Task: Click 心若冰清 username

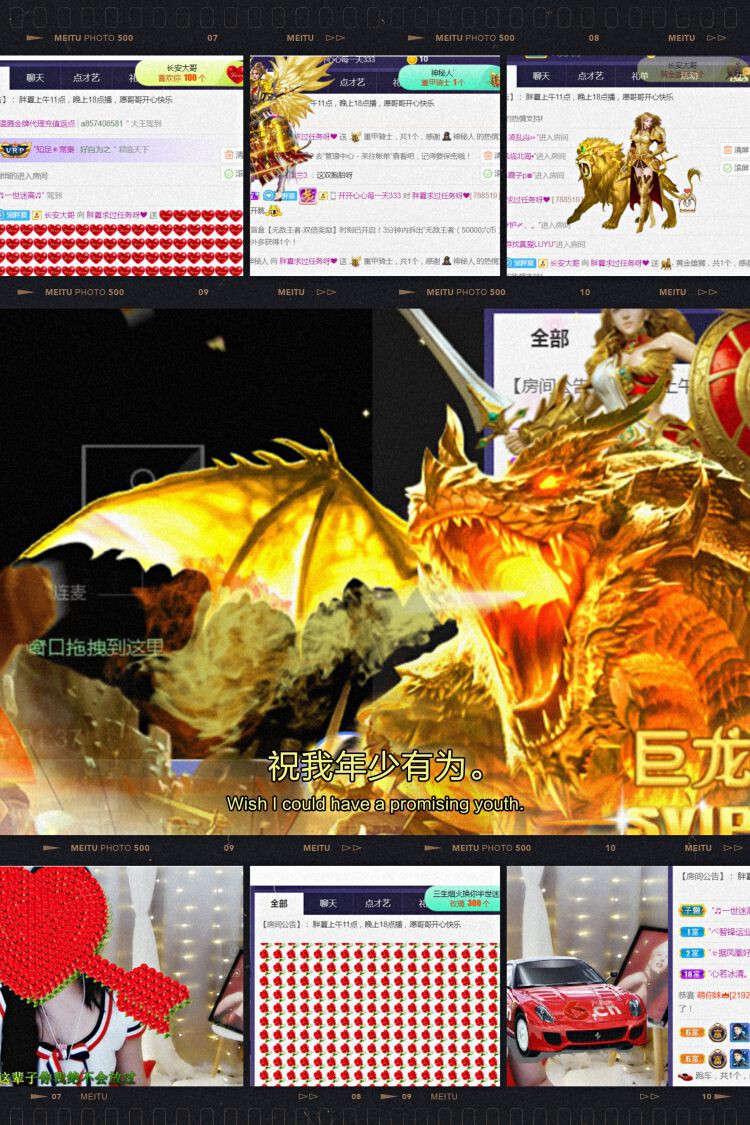Action: (x=730, y=974)
